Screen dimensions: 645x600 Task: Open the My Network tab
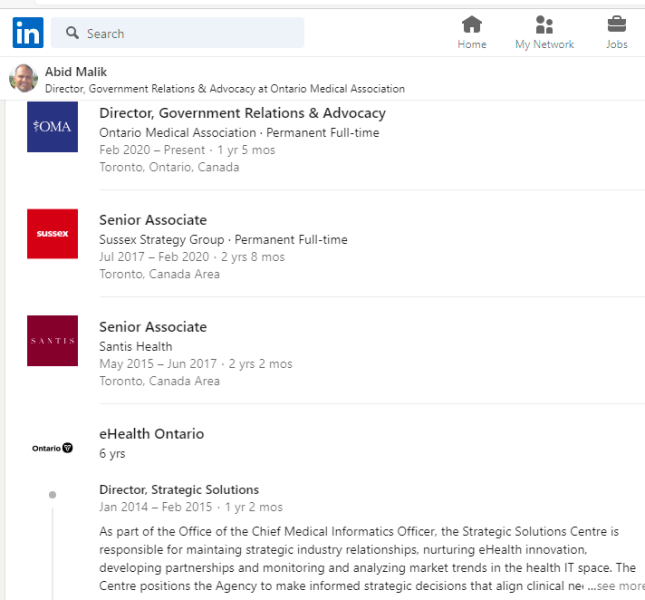[544, 32]
